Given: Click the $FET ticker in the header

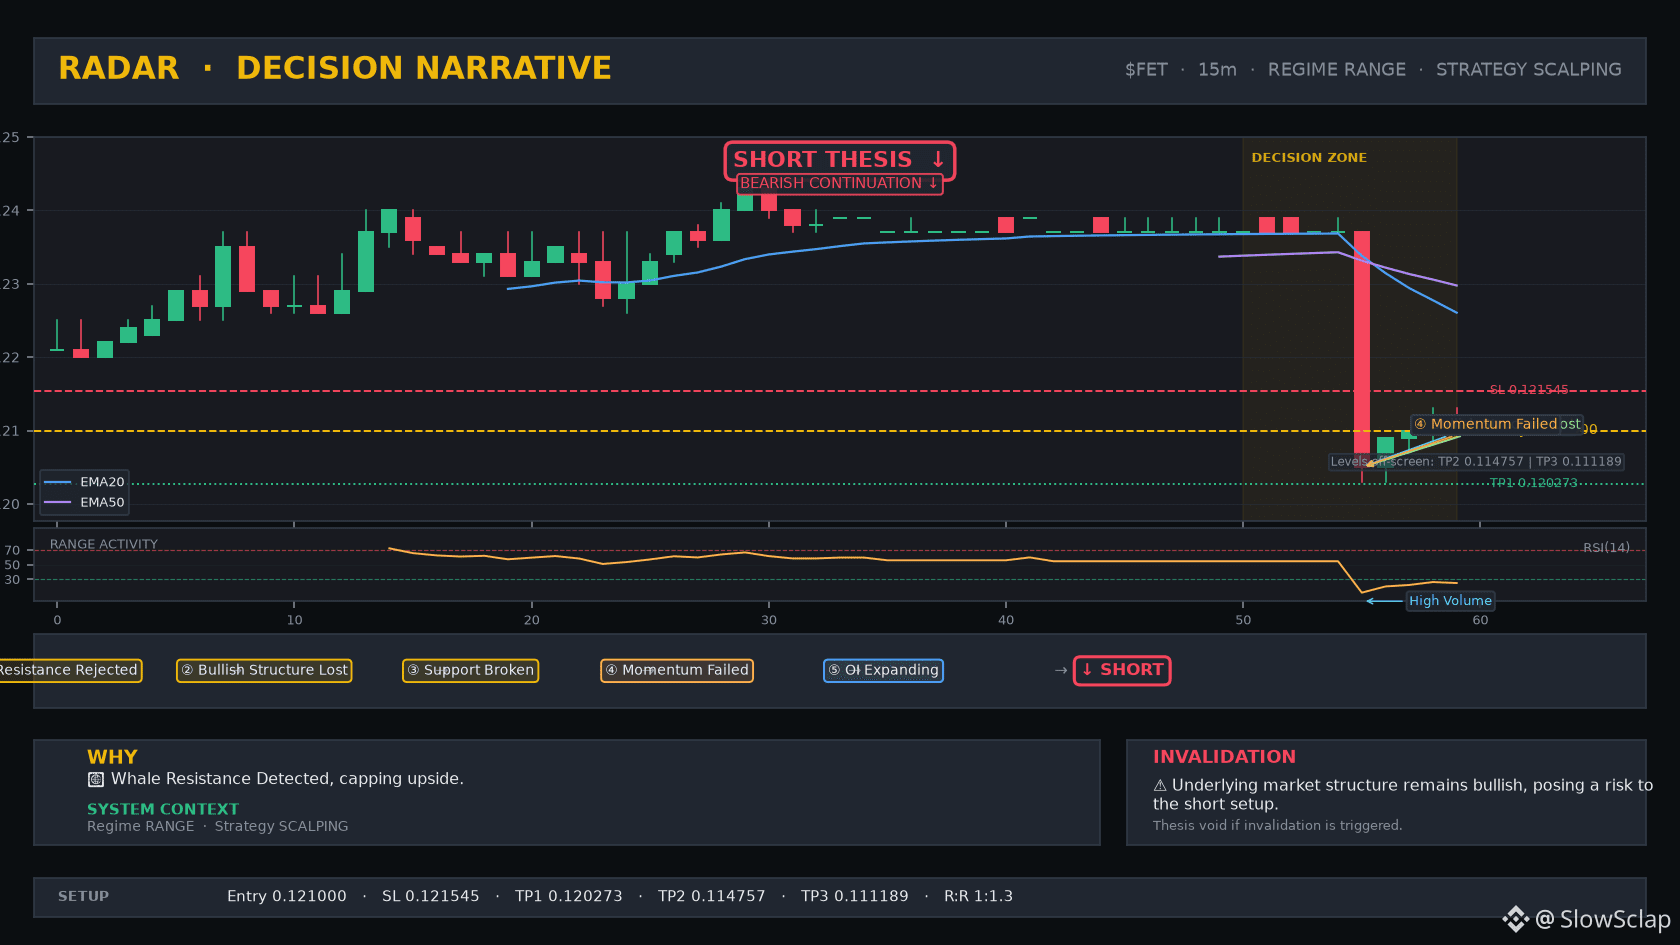Looking at the screenshot, I should pyautogui.click(x=1146, y=70).
